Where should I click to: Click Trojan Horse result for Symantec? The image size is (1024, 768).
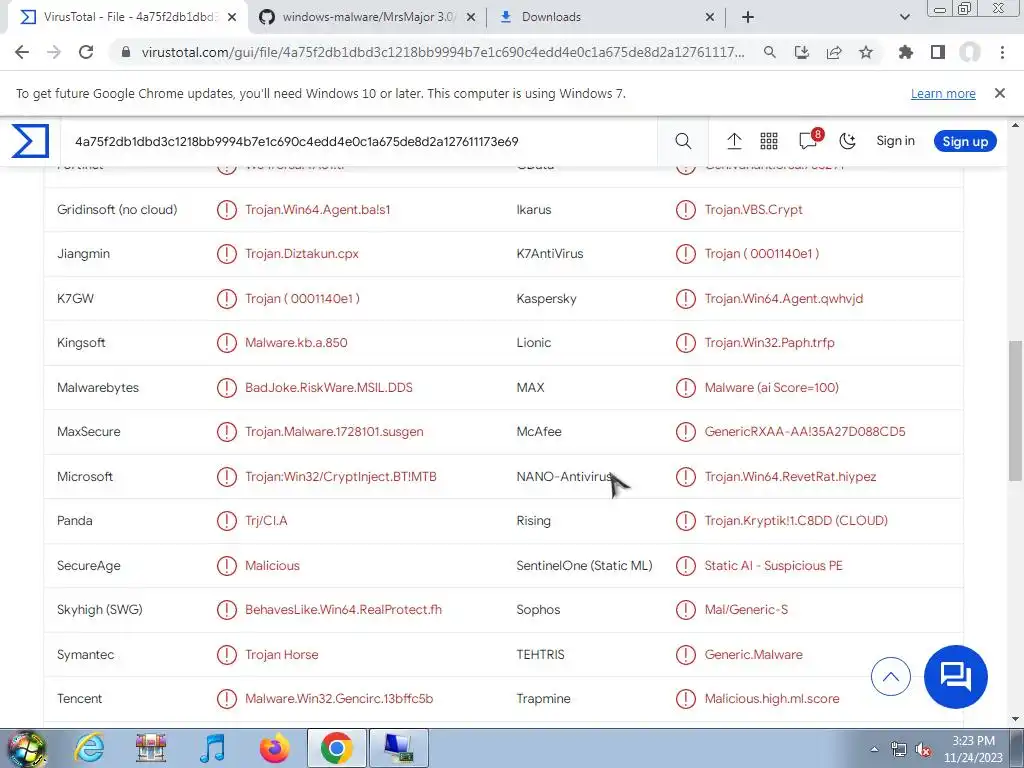click(x=281, y=654)
